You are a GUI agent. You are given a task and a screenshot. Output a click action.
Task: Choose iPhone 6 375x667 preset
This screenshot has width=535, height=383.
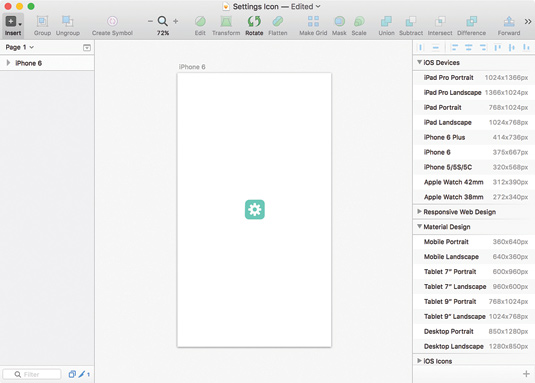coord(474,152)
